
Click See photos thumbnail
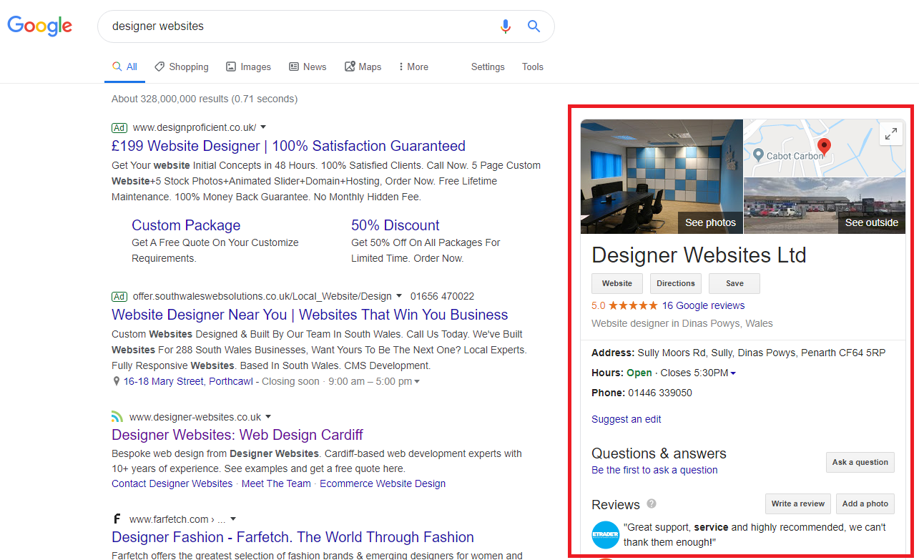click(x=661, y=177)
